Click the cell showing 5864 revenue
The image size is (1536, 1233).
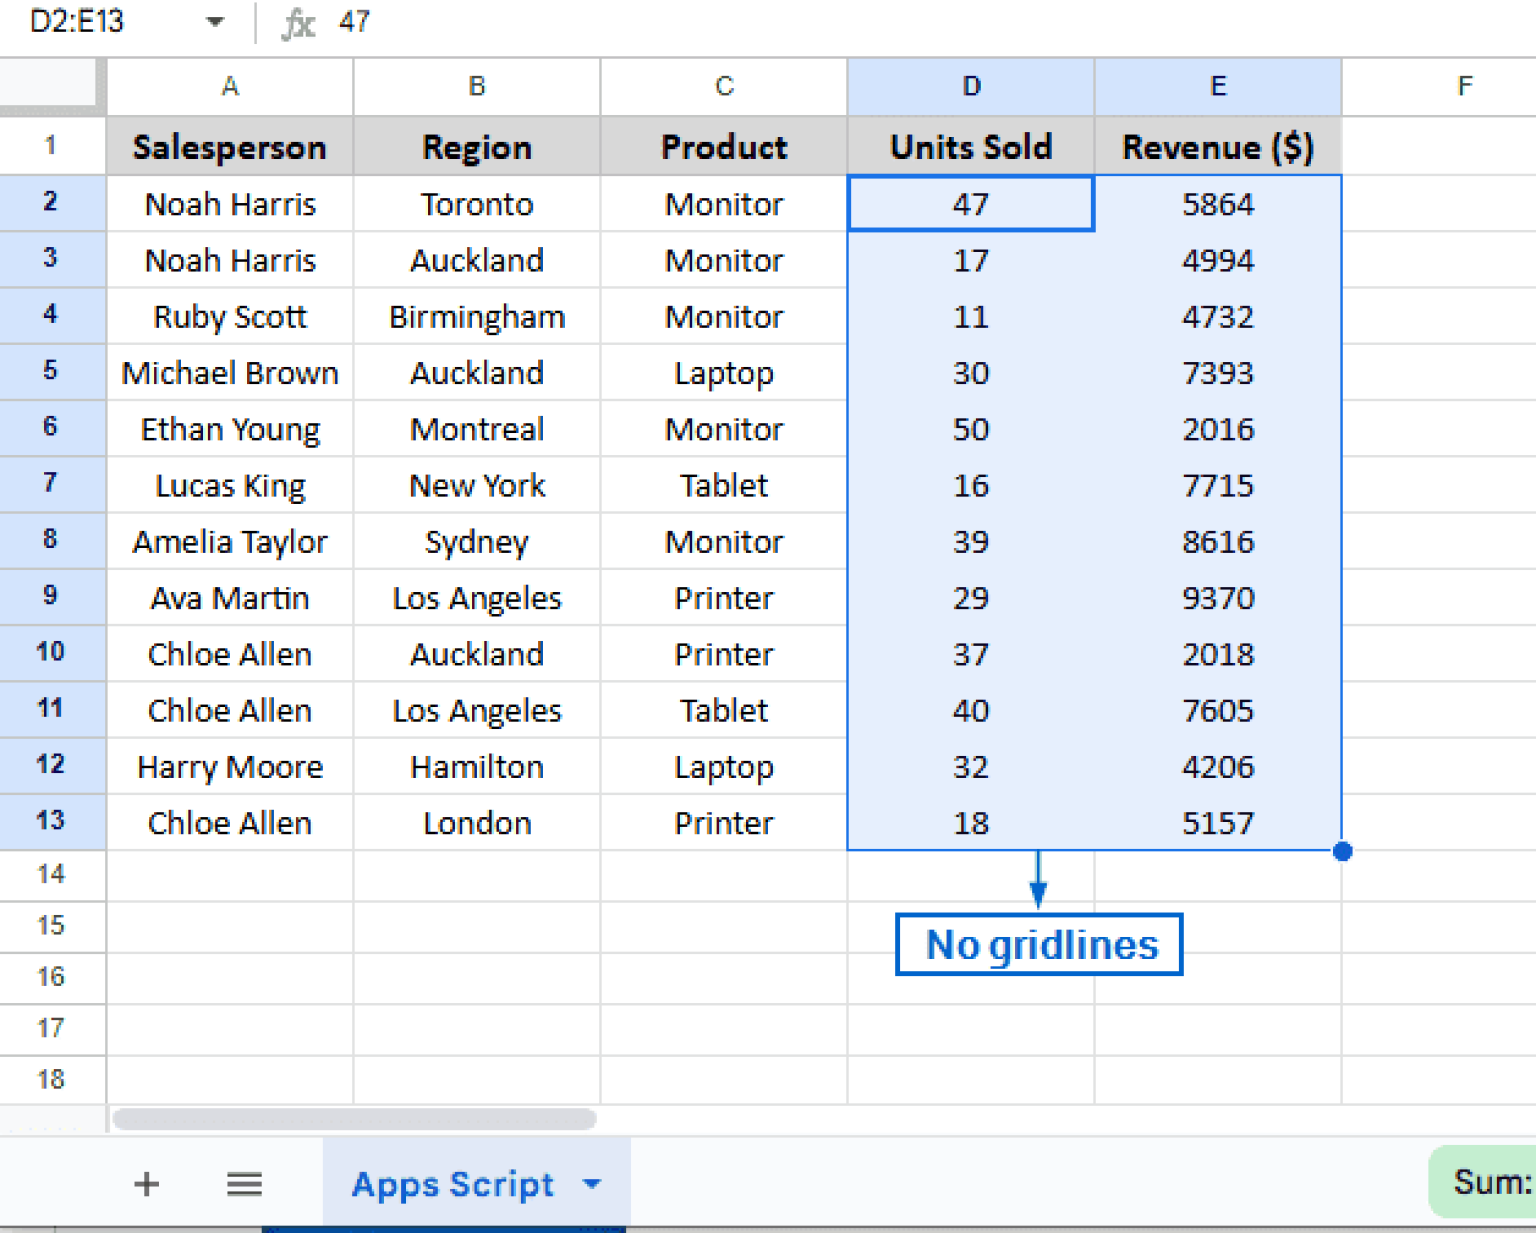tap(1217, 204)
